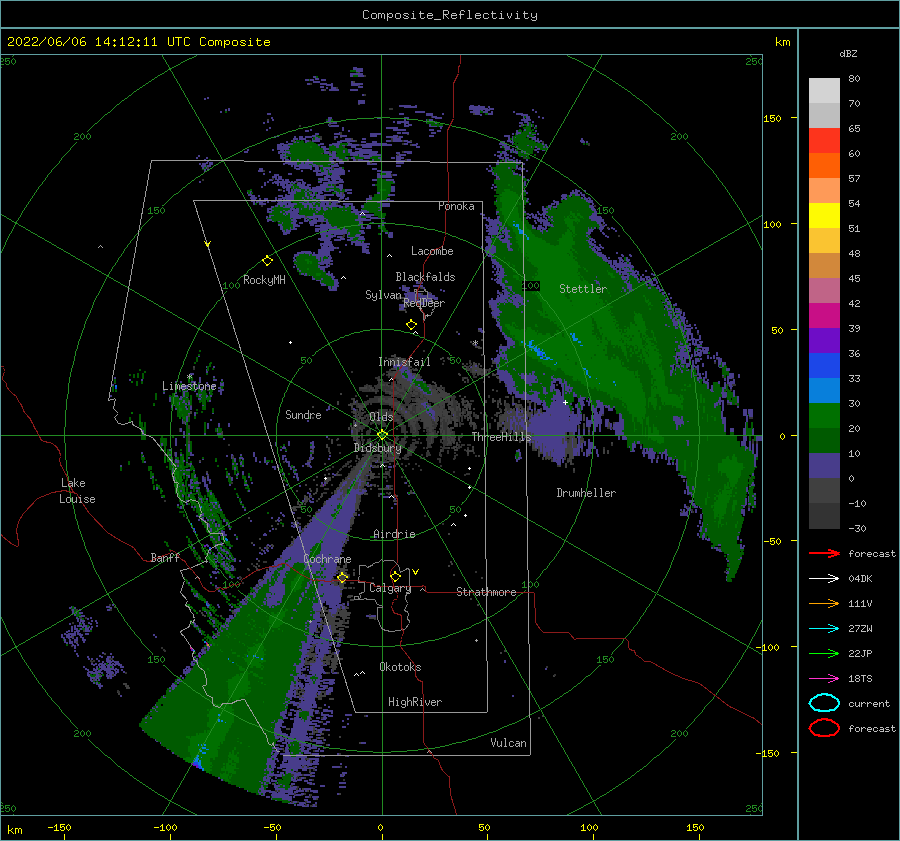Select the white 04DK arrow legend icon
This screenshot has width=900, height=841.
[824, 578]
